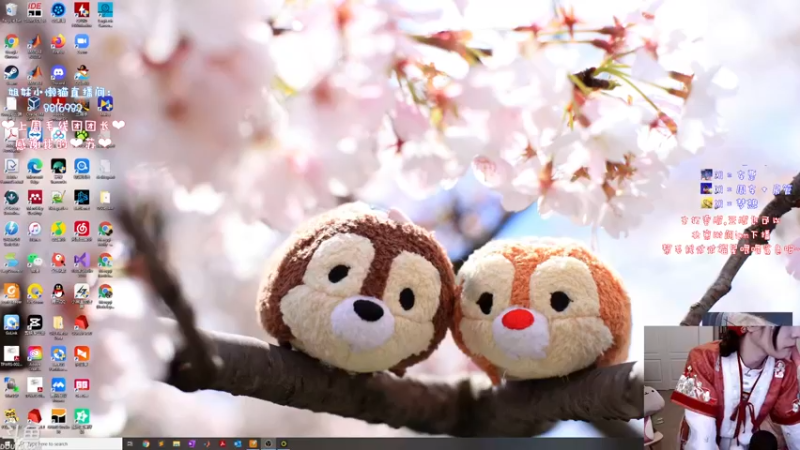800x450 pixels.
Task: Open the IDE shortcut beside Recycle Bin
Action: (34, 10)
